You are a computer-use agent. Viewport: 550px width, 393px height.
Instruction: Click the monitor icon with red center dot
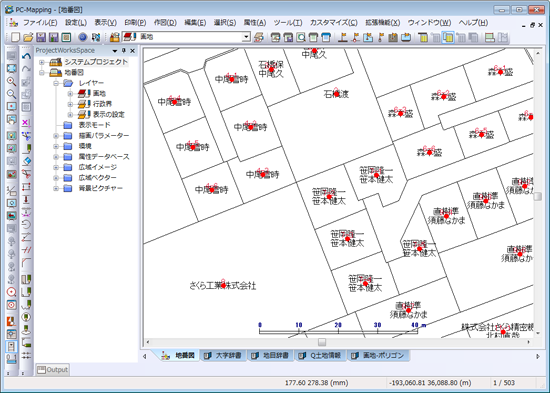pyautogui.click(x=12, y=107)
